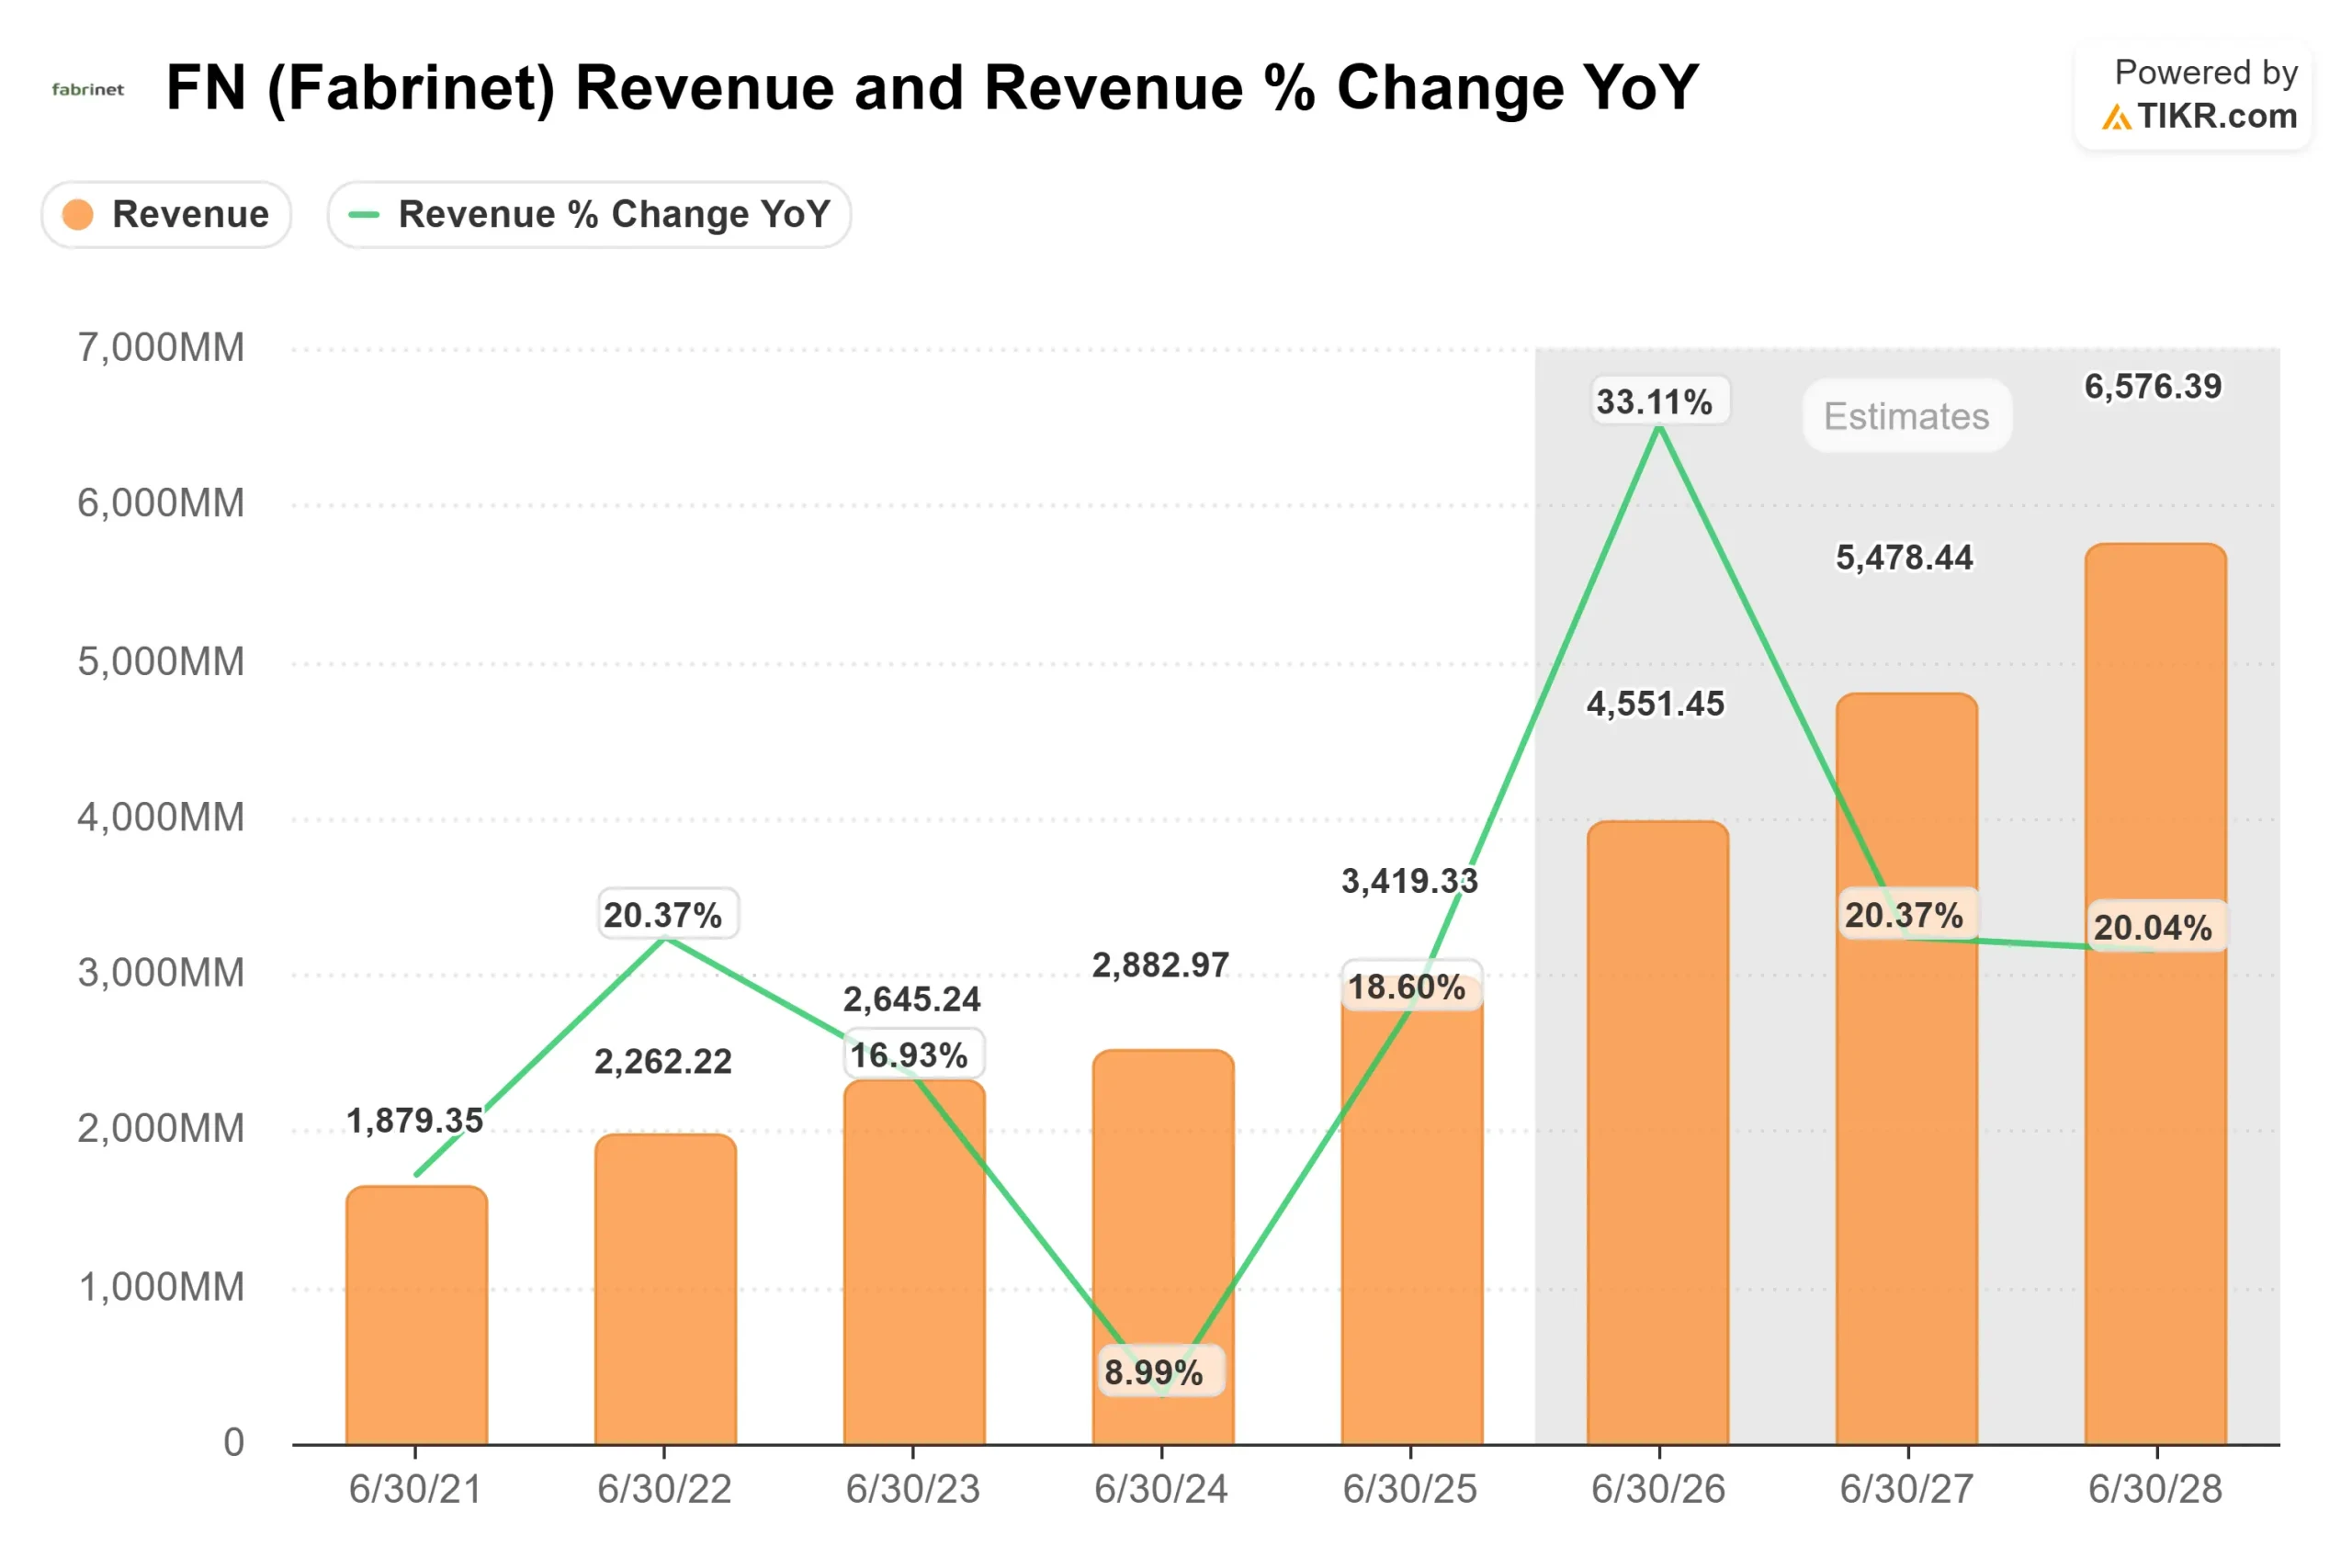Click the 2,262.22 revenue value
This screenshot has height=1568, width=2352.
pyautogui.click(x=664, y=1061)
